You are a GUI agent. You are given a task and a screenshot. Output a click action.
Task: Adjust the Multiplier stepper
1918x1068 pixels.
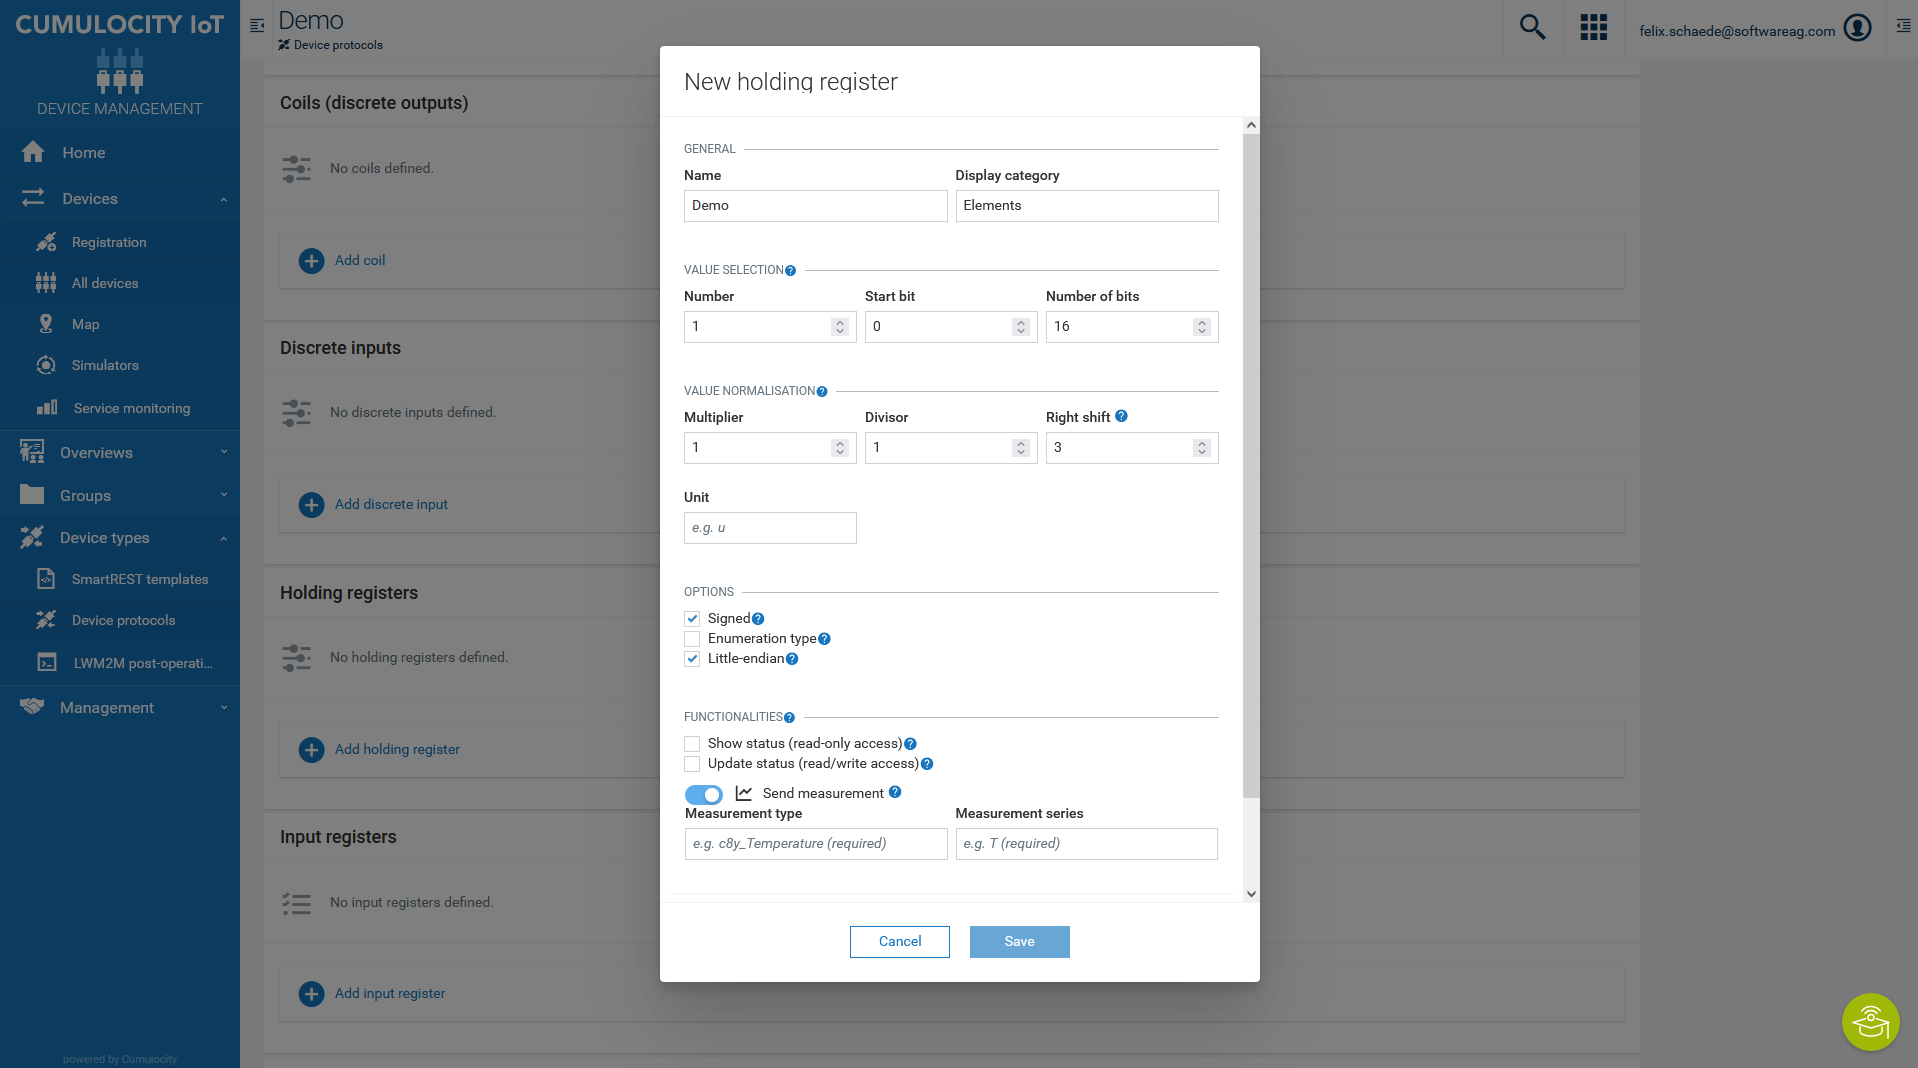point(840,448)
